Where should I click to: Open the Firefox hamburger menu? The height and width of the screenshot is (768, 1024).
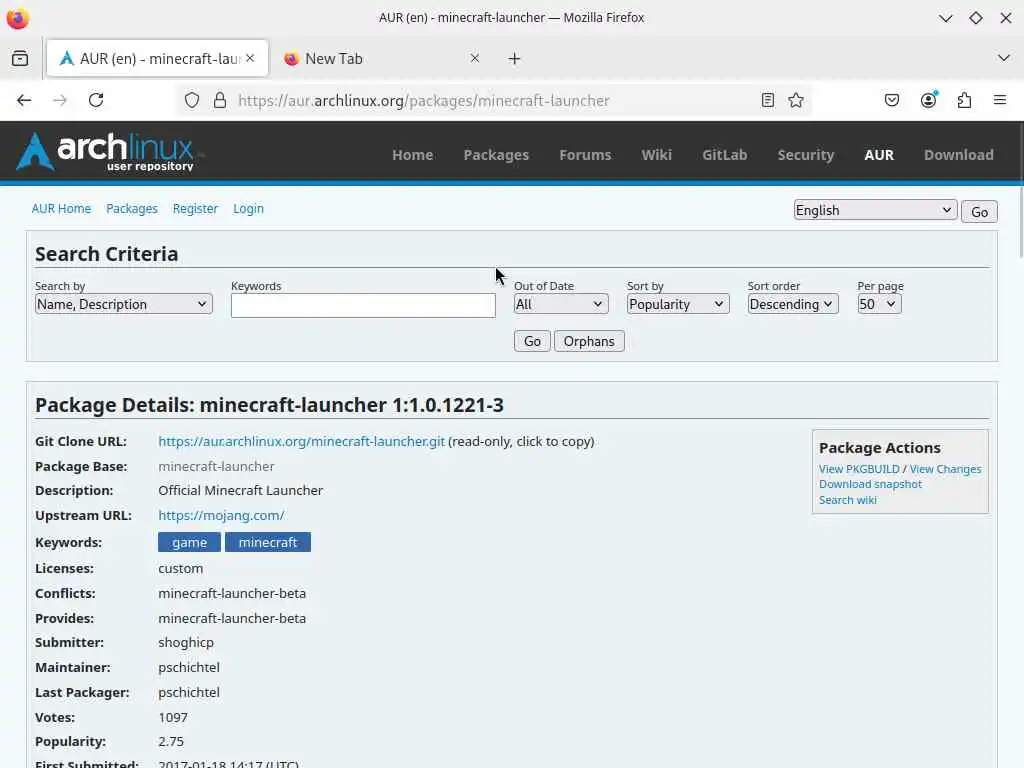[999, 101]
